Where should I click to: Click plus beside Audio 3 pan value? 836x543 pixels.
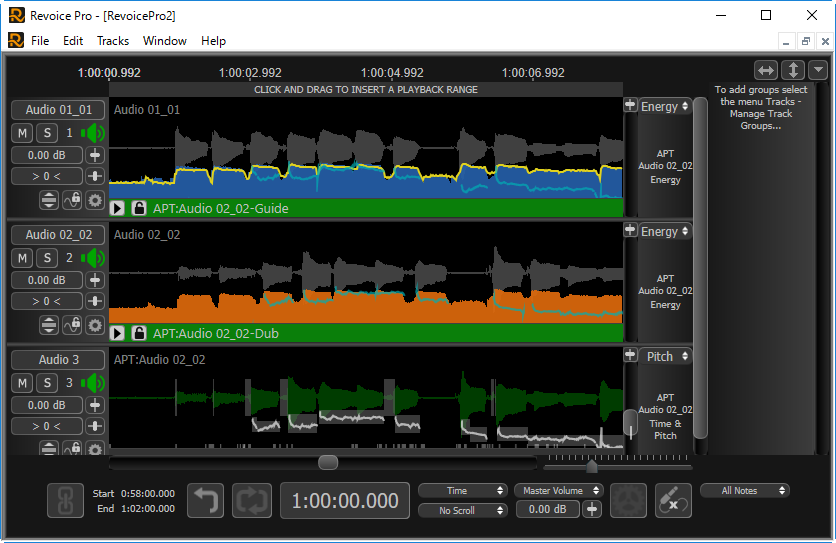(x=95, y=426)
